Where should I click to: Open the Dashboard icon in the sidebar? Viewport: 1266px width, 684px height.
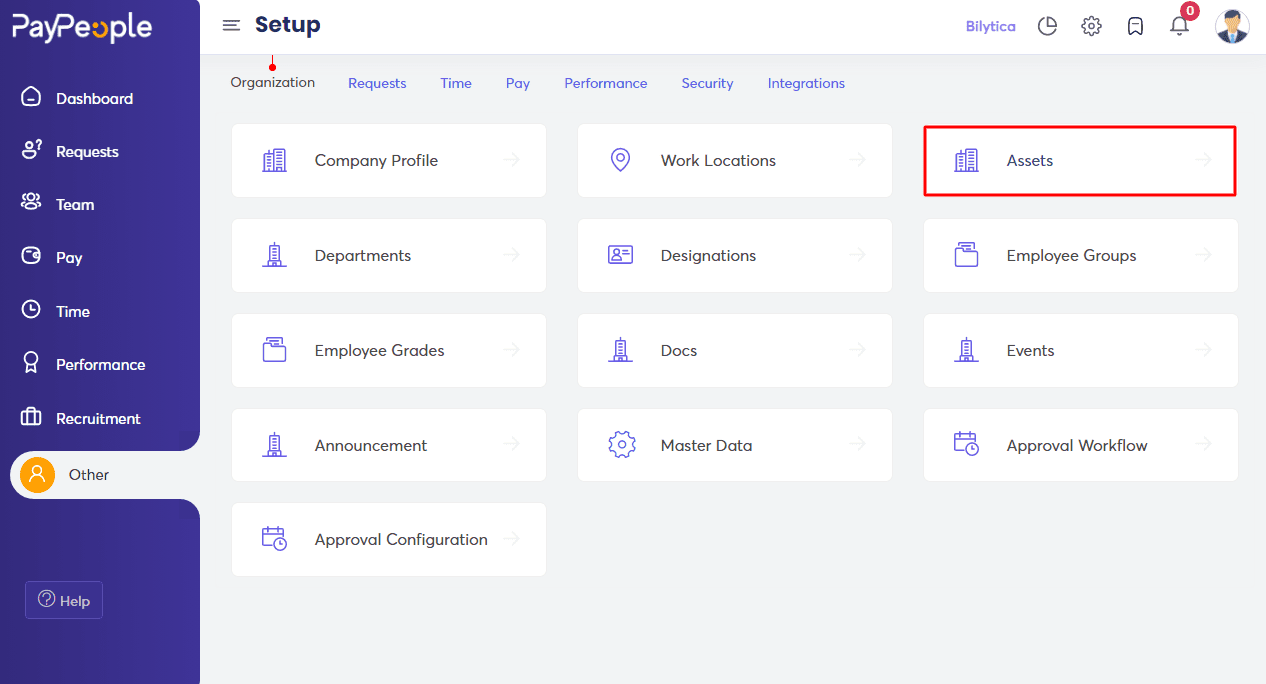[x=29, y=97]
